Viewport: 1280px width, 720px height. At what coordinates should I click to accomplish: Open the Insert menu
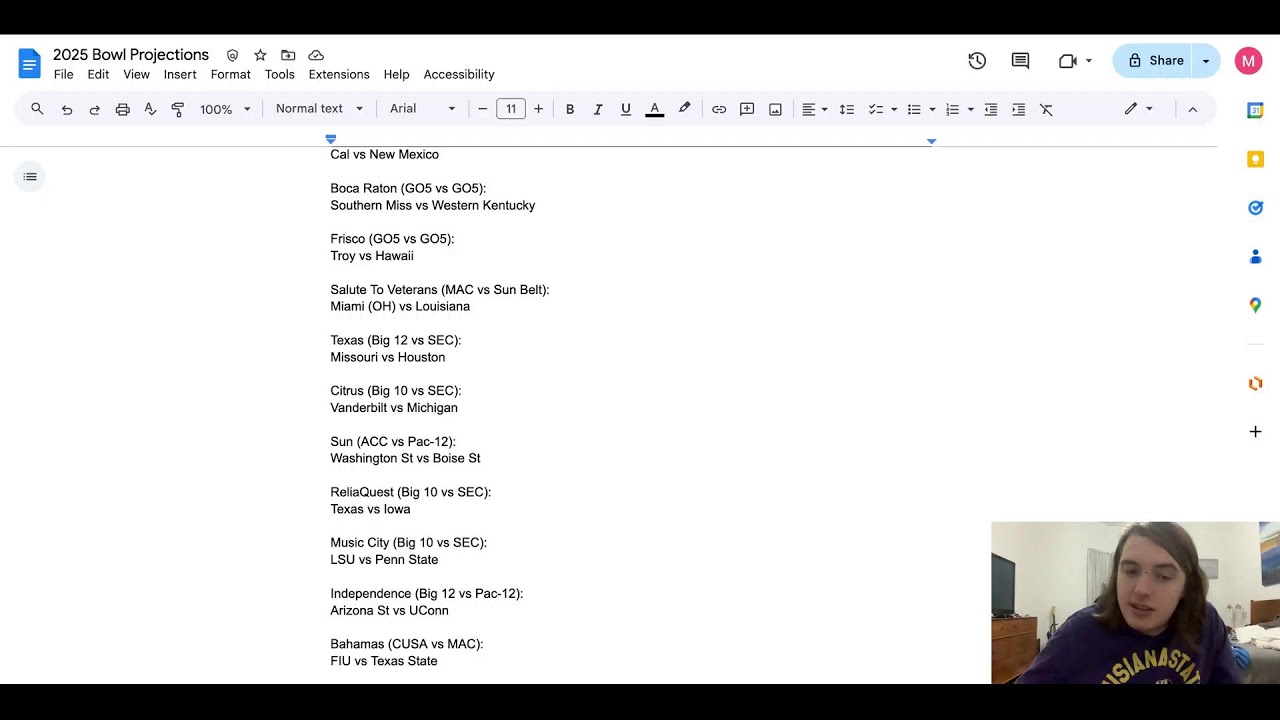click(x=180, y=75)
